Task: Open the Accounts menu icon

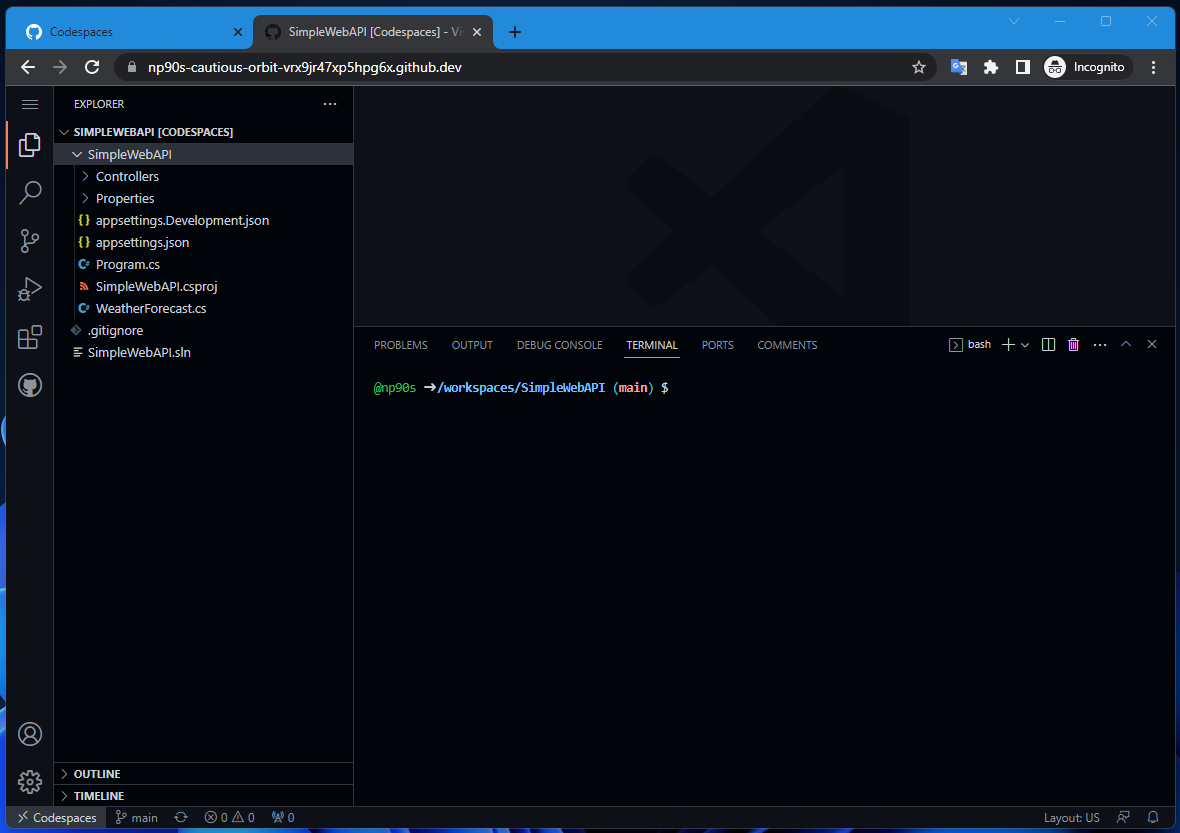Action: [30, 734]
